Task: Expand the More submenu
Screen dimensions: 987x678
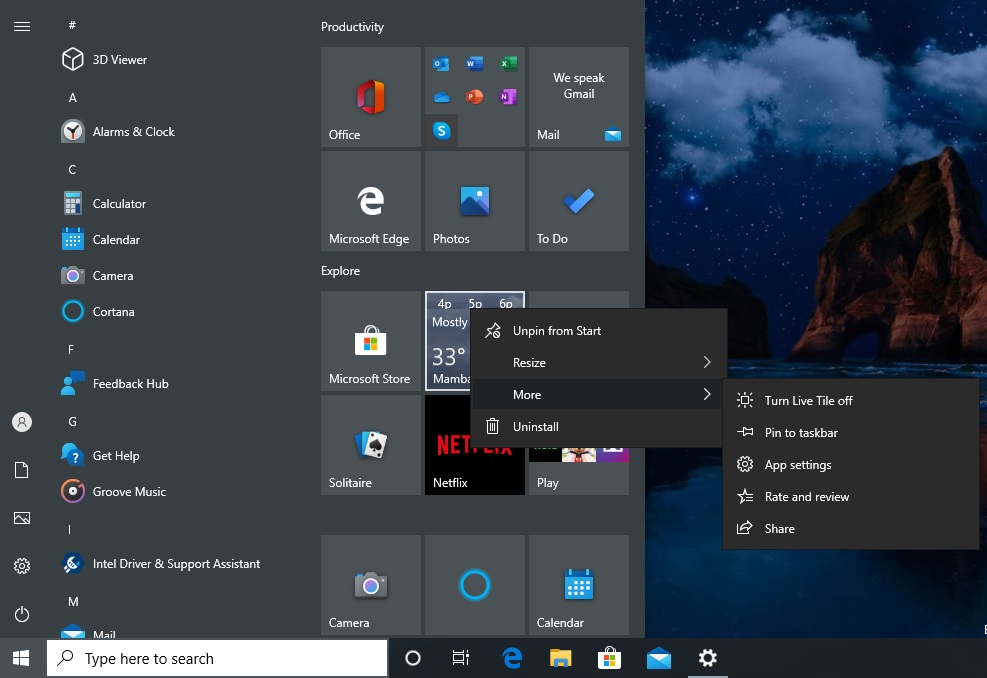Action: tap(527, 394)
